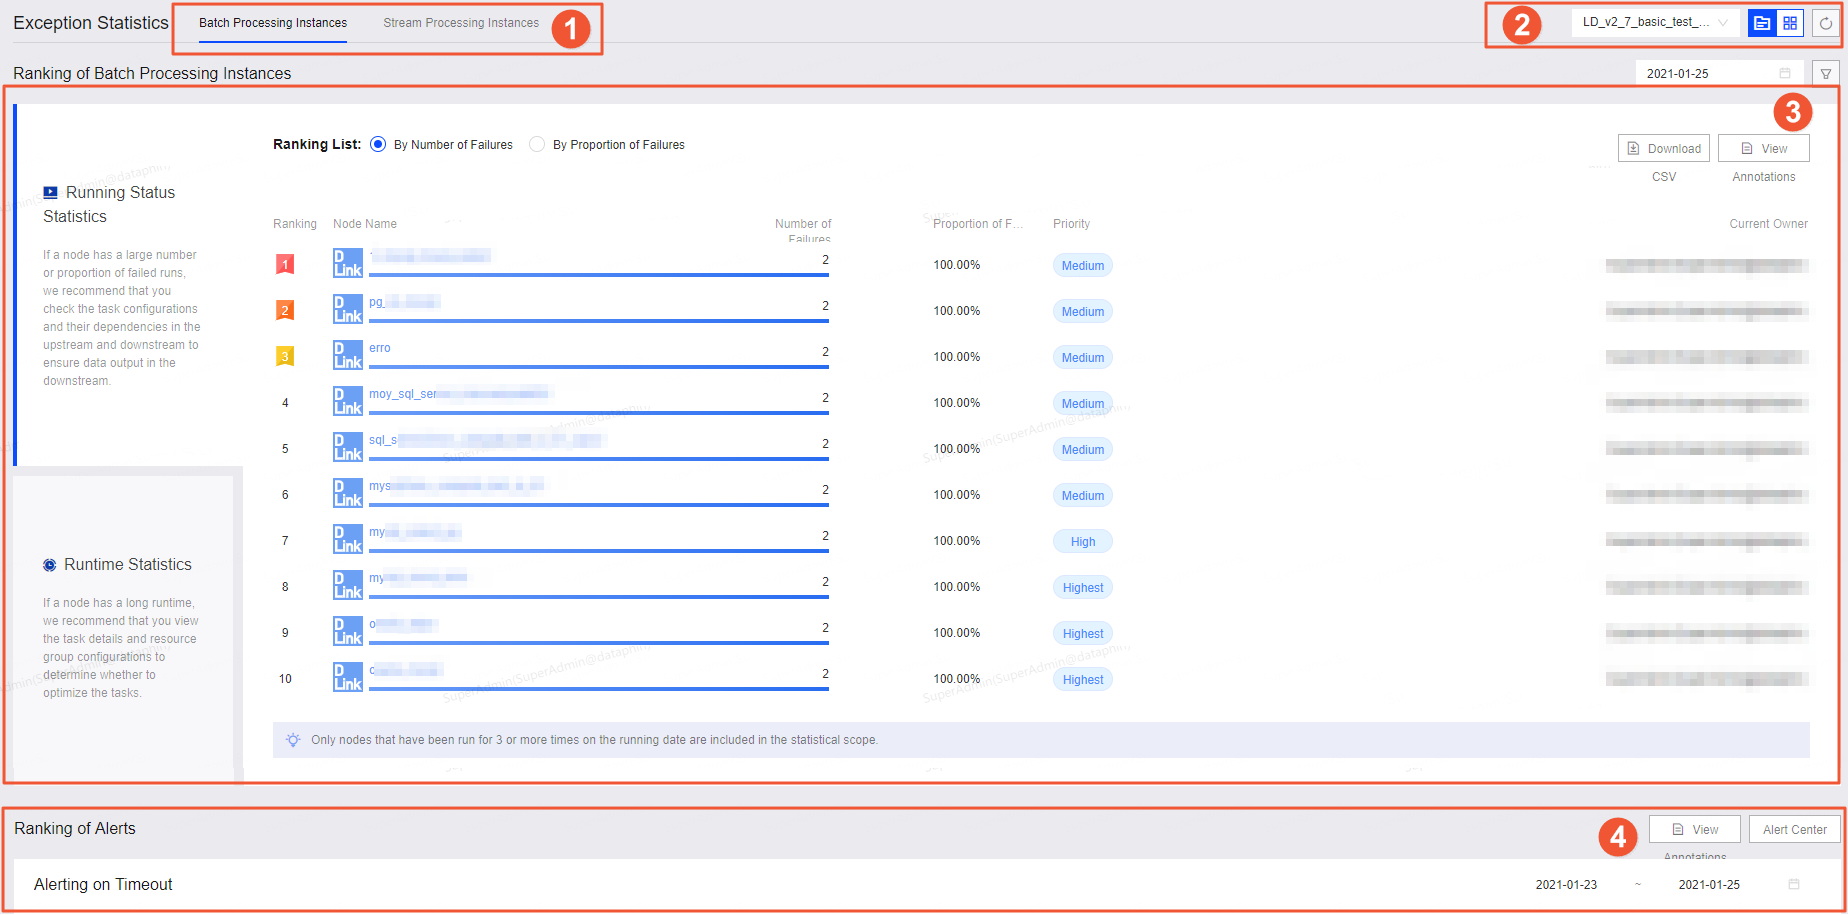Viewport: 1848px width, 915px height.
Task: Click the Dlink icon of the moy_sql_ser node
Action: coord(348,401)
